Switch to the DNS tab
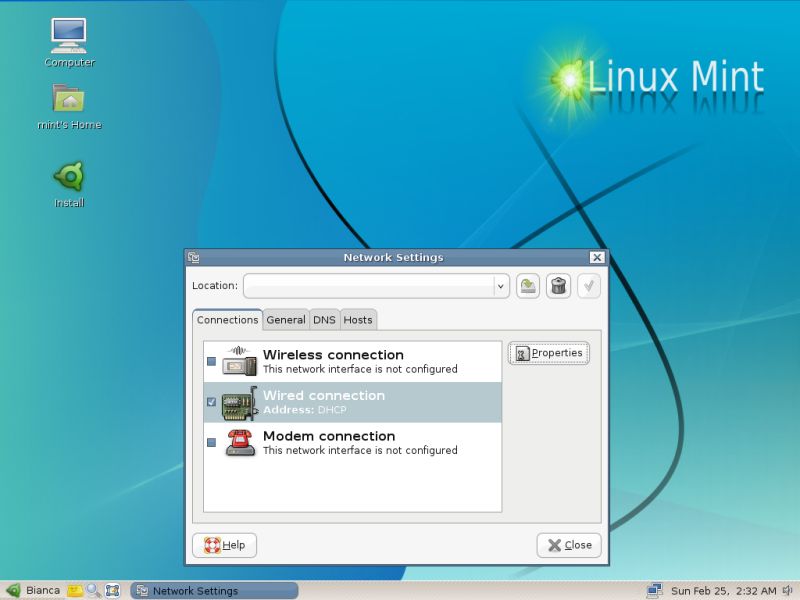 [324, 320]
